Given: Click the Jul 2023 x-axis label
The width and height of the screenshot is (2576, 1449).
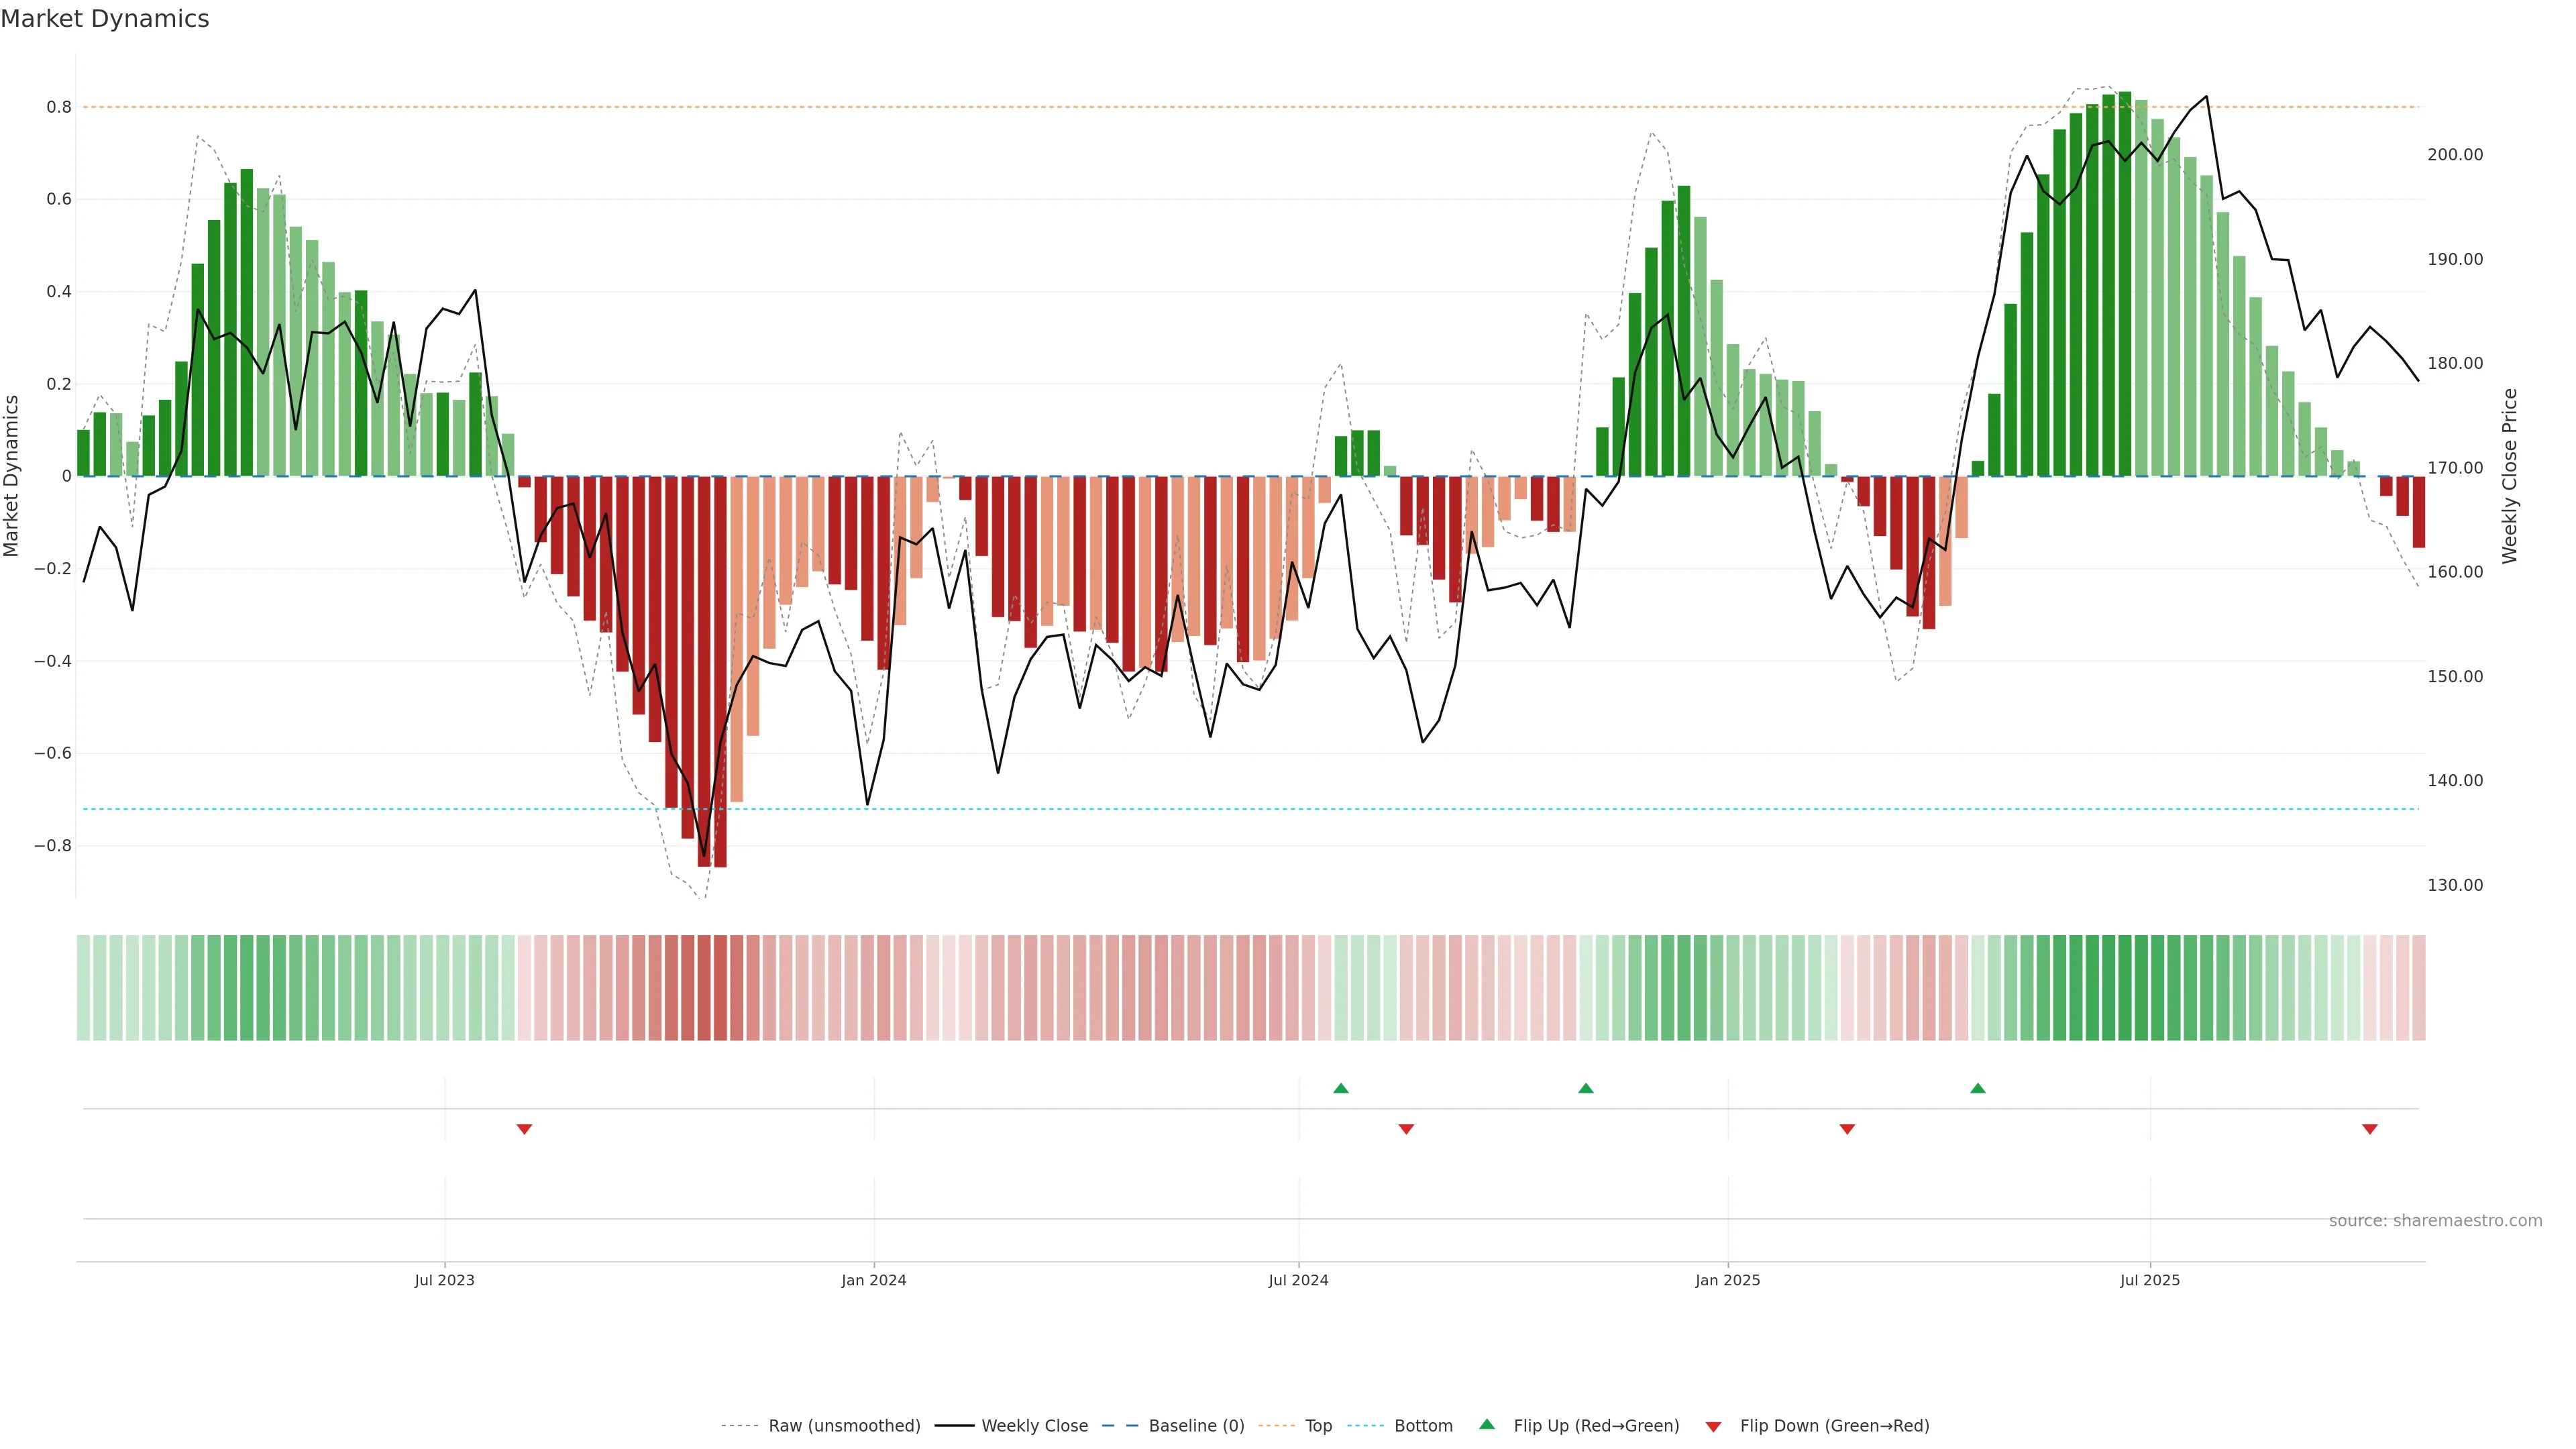Looking at the screenshot, I should pyautogui.click(x=445, y=1280).
